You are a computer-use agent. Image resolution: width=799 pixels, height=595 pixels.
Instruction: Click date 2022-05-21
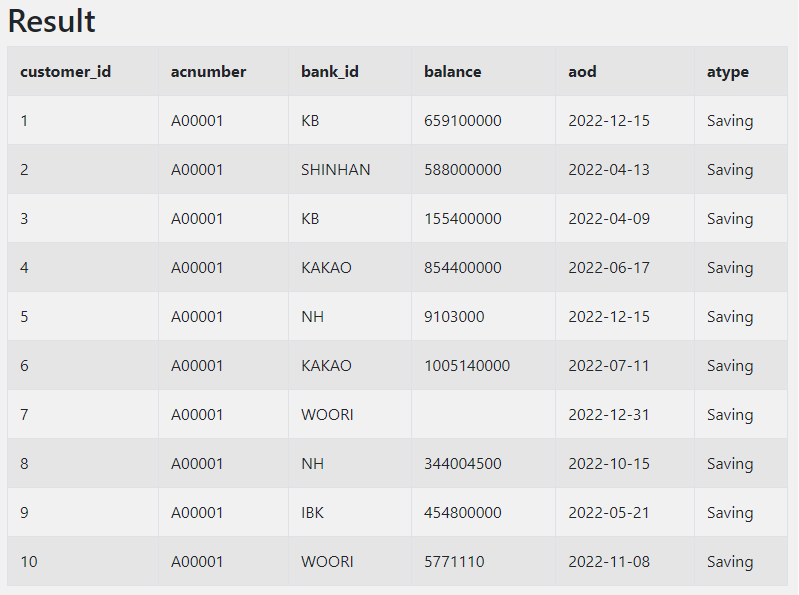click(609, 512)
